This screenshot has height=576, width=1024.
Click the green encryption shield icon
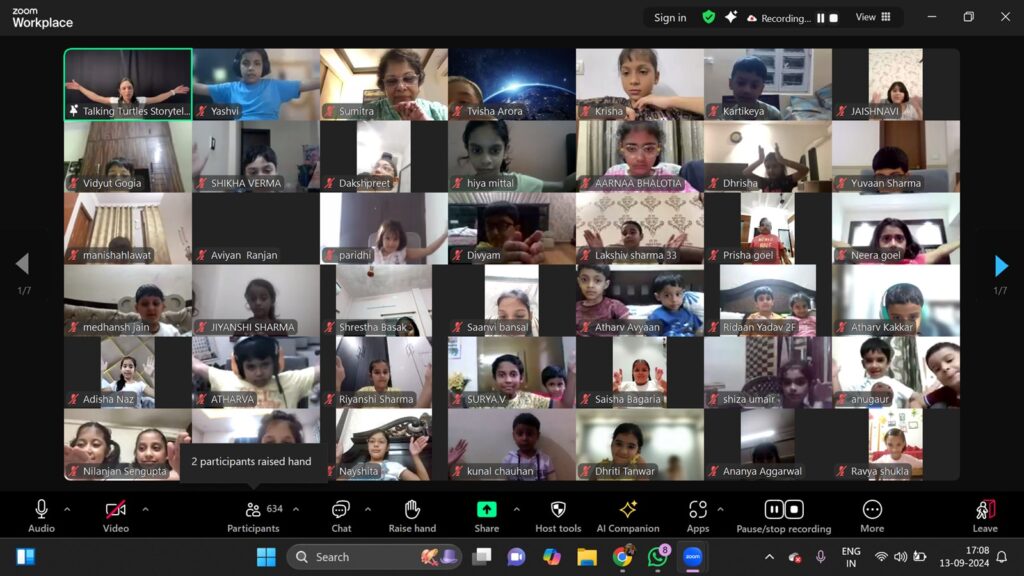point(708,17)
